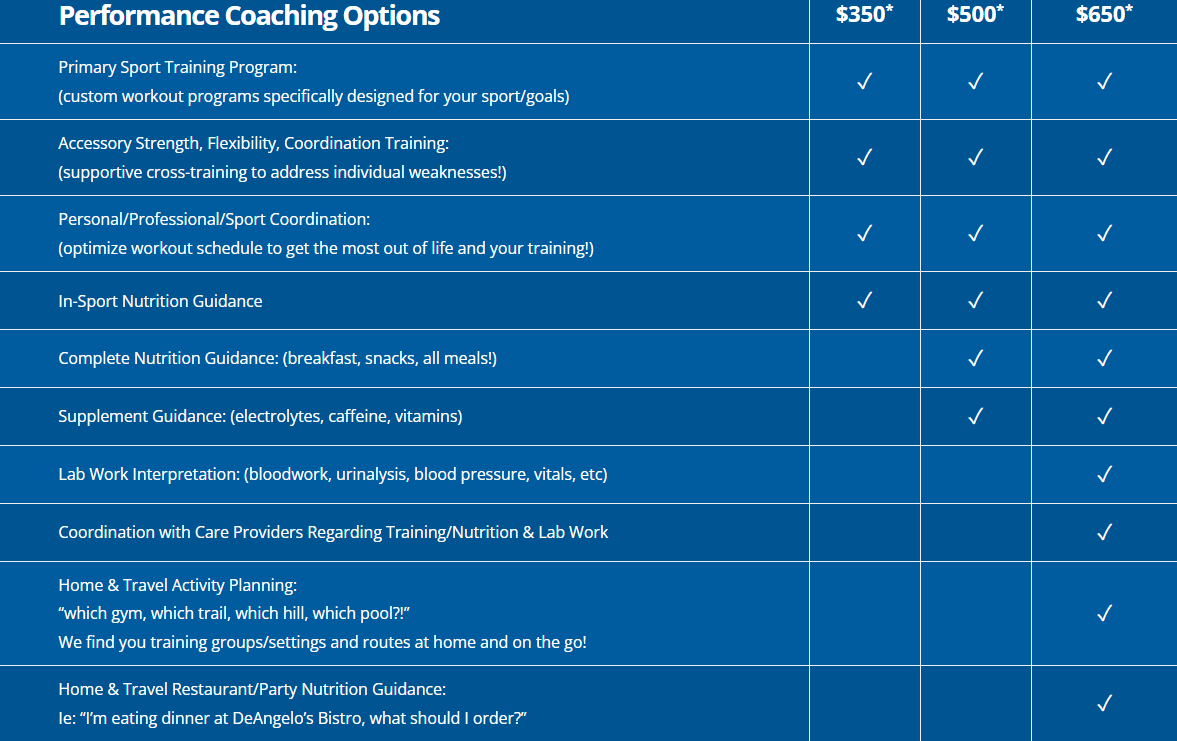
Task: Click $500 checkmark for Complete Nutrition Guidance
Action: (x=976, y=358)
